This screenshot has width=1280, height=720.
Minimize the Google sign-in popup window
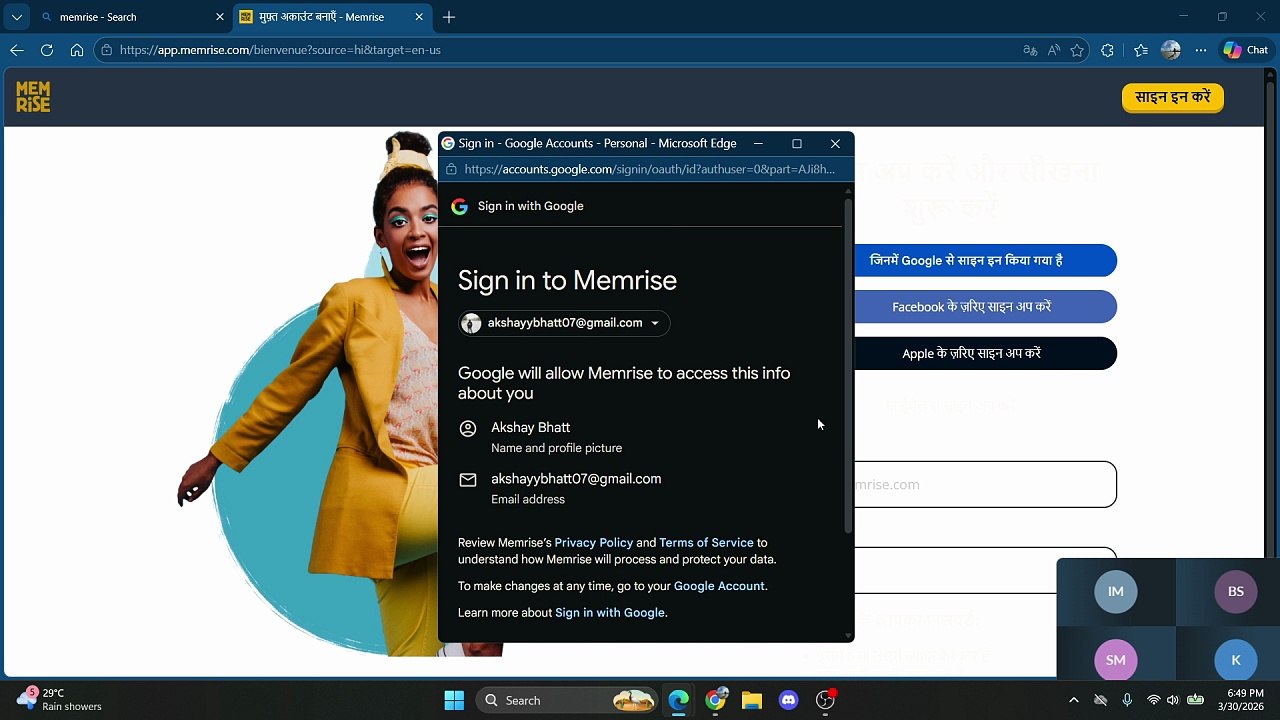(x=758, y=143)
